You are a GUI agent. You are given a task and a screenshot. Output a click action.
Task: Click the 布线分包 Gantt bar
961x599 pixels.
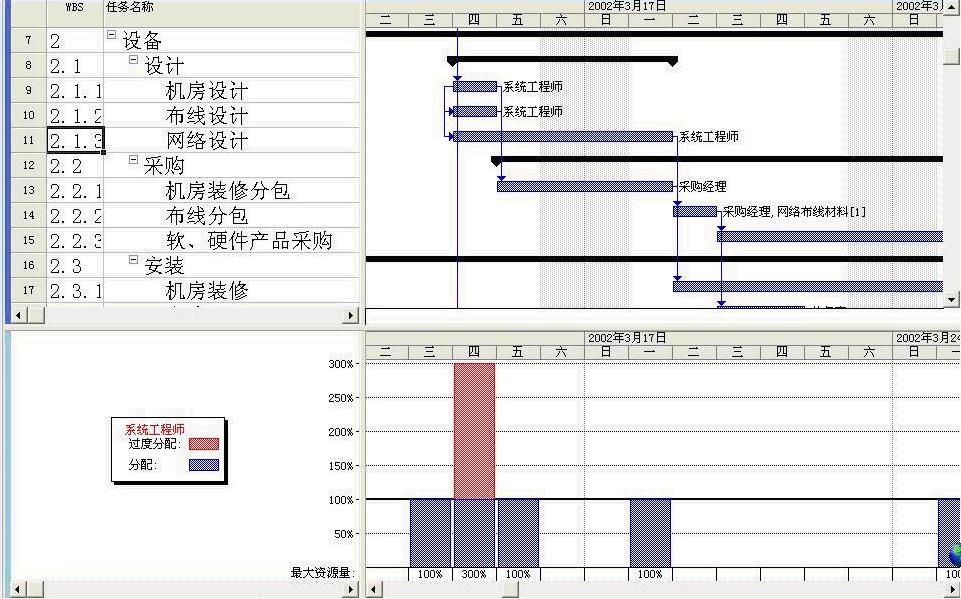point(694,211)
